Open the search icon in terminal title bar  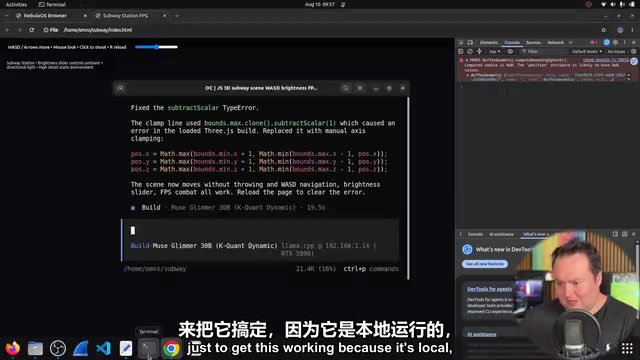pyautogui.click(x=346, y=88)
